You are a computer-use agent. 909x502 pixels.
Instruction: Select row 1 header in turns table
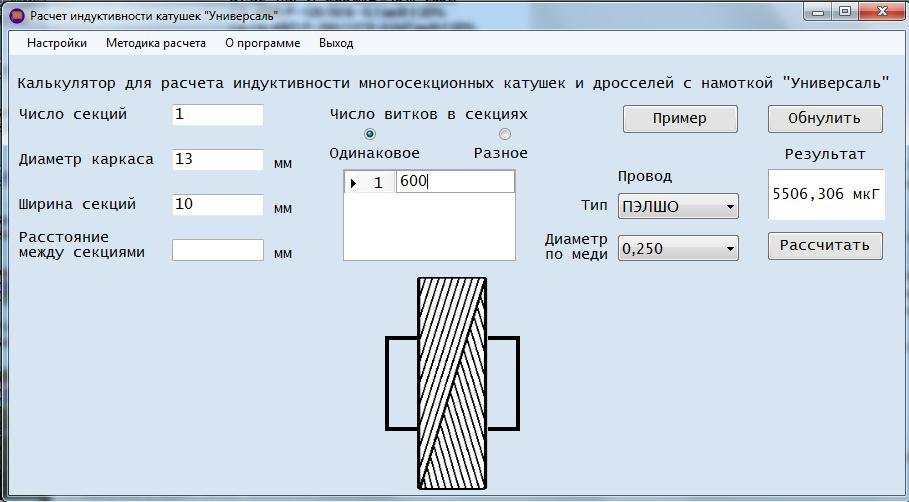pos(370,183)
